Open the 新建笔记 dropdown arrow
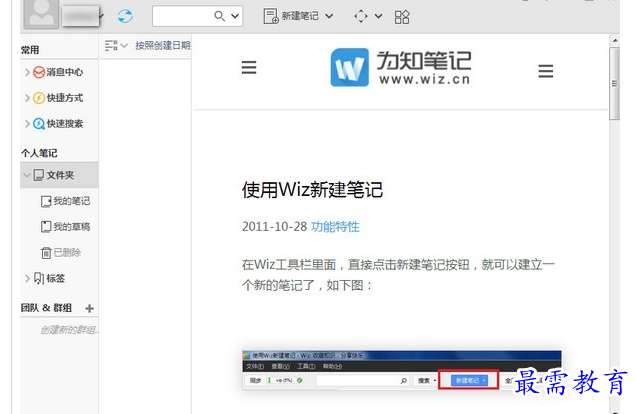This screenshot has width=636, height=414. tap(329, 16)
